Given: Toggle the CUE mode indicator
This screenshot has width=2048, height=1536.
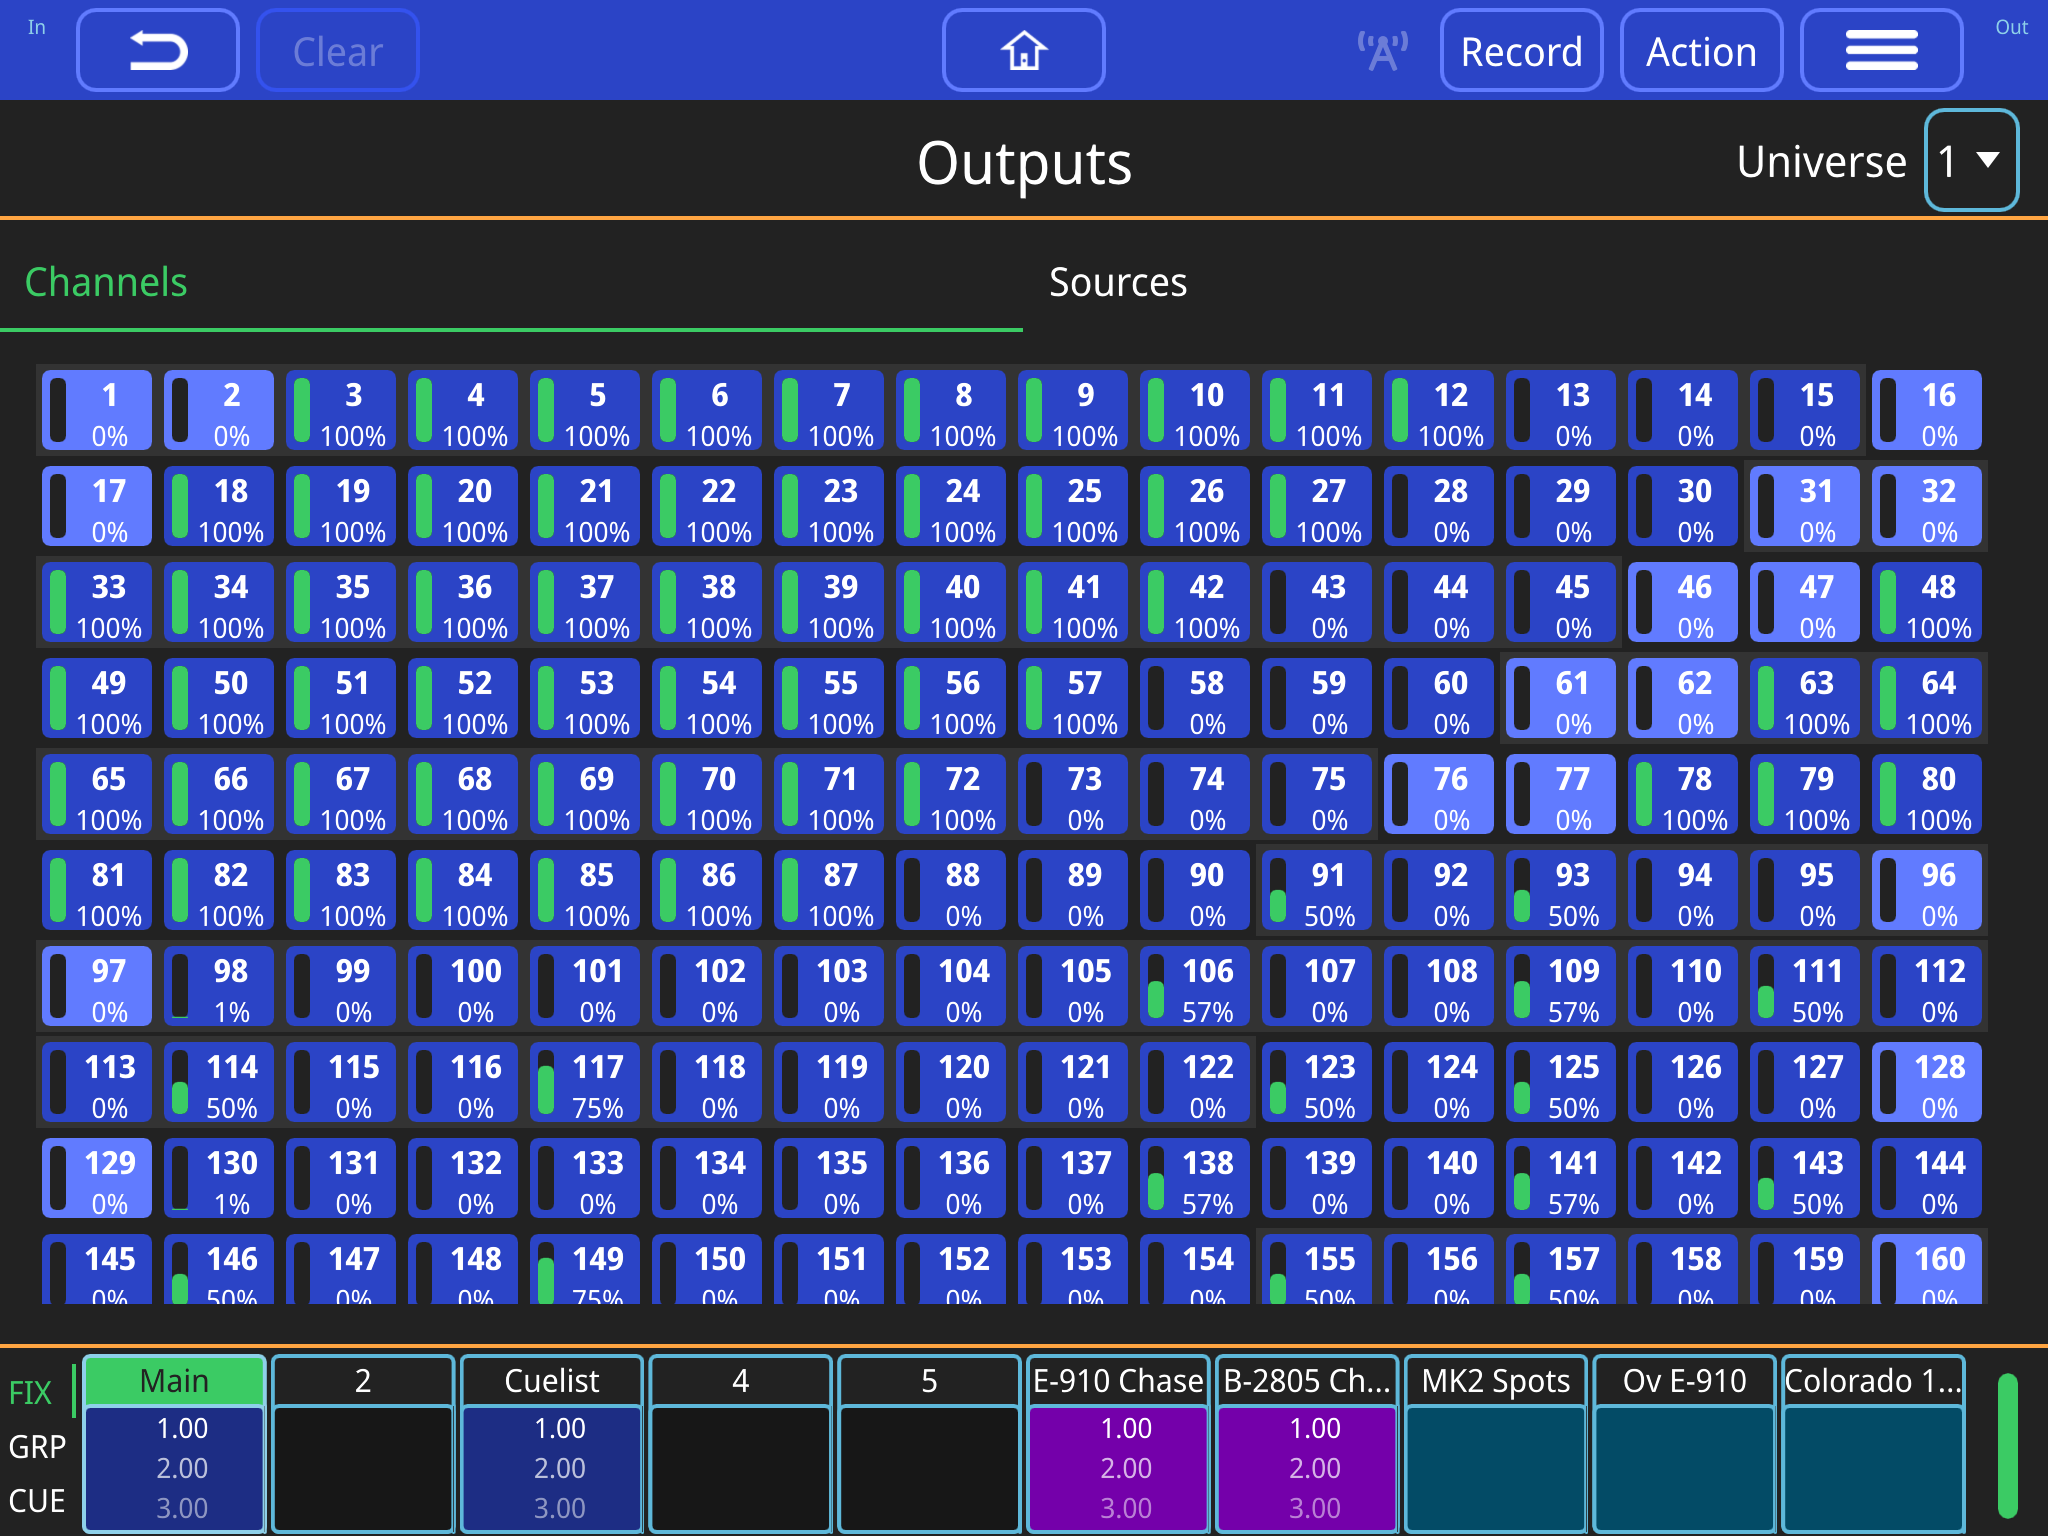Looking at the screenshot, I should pyautogui.click(x=38, y=1500).
